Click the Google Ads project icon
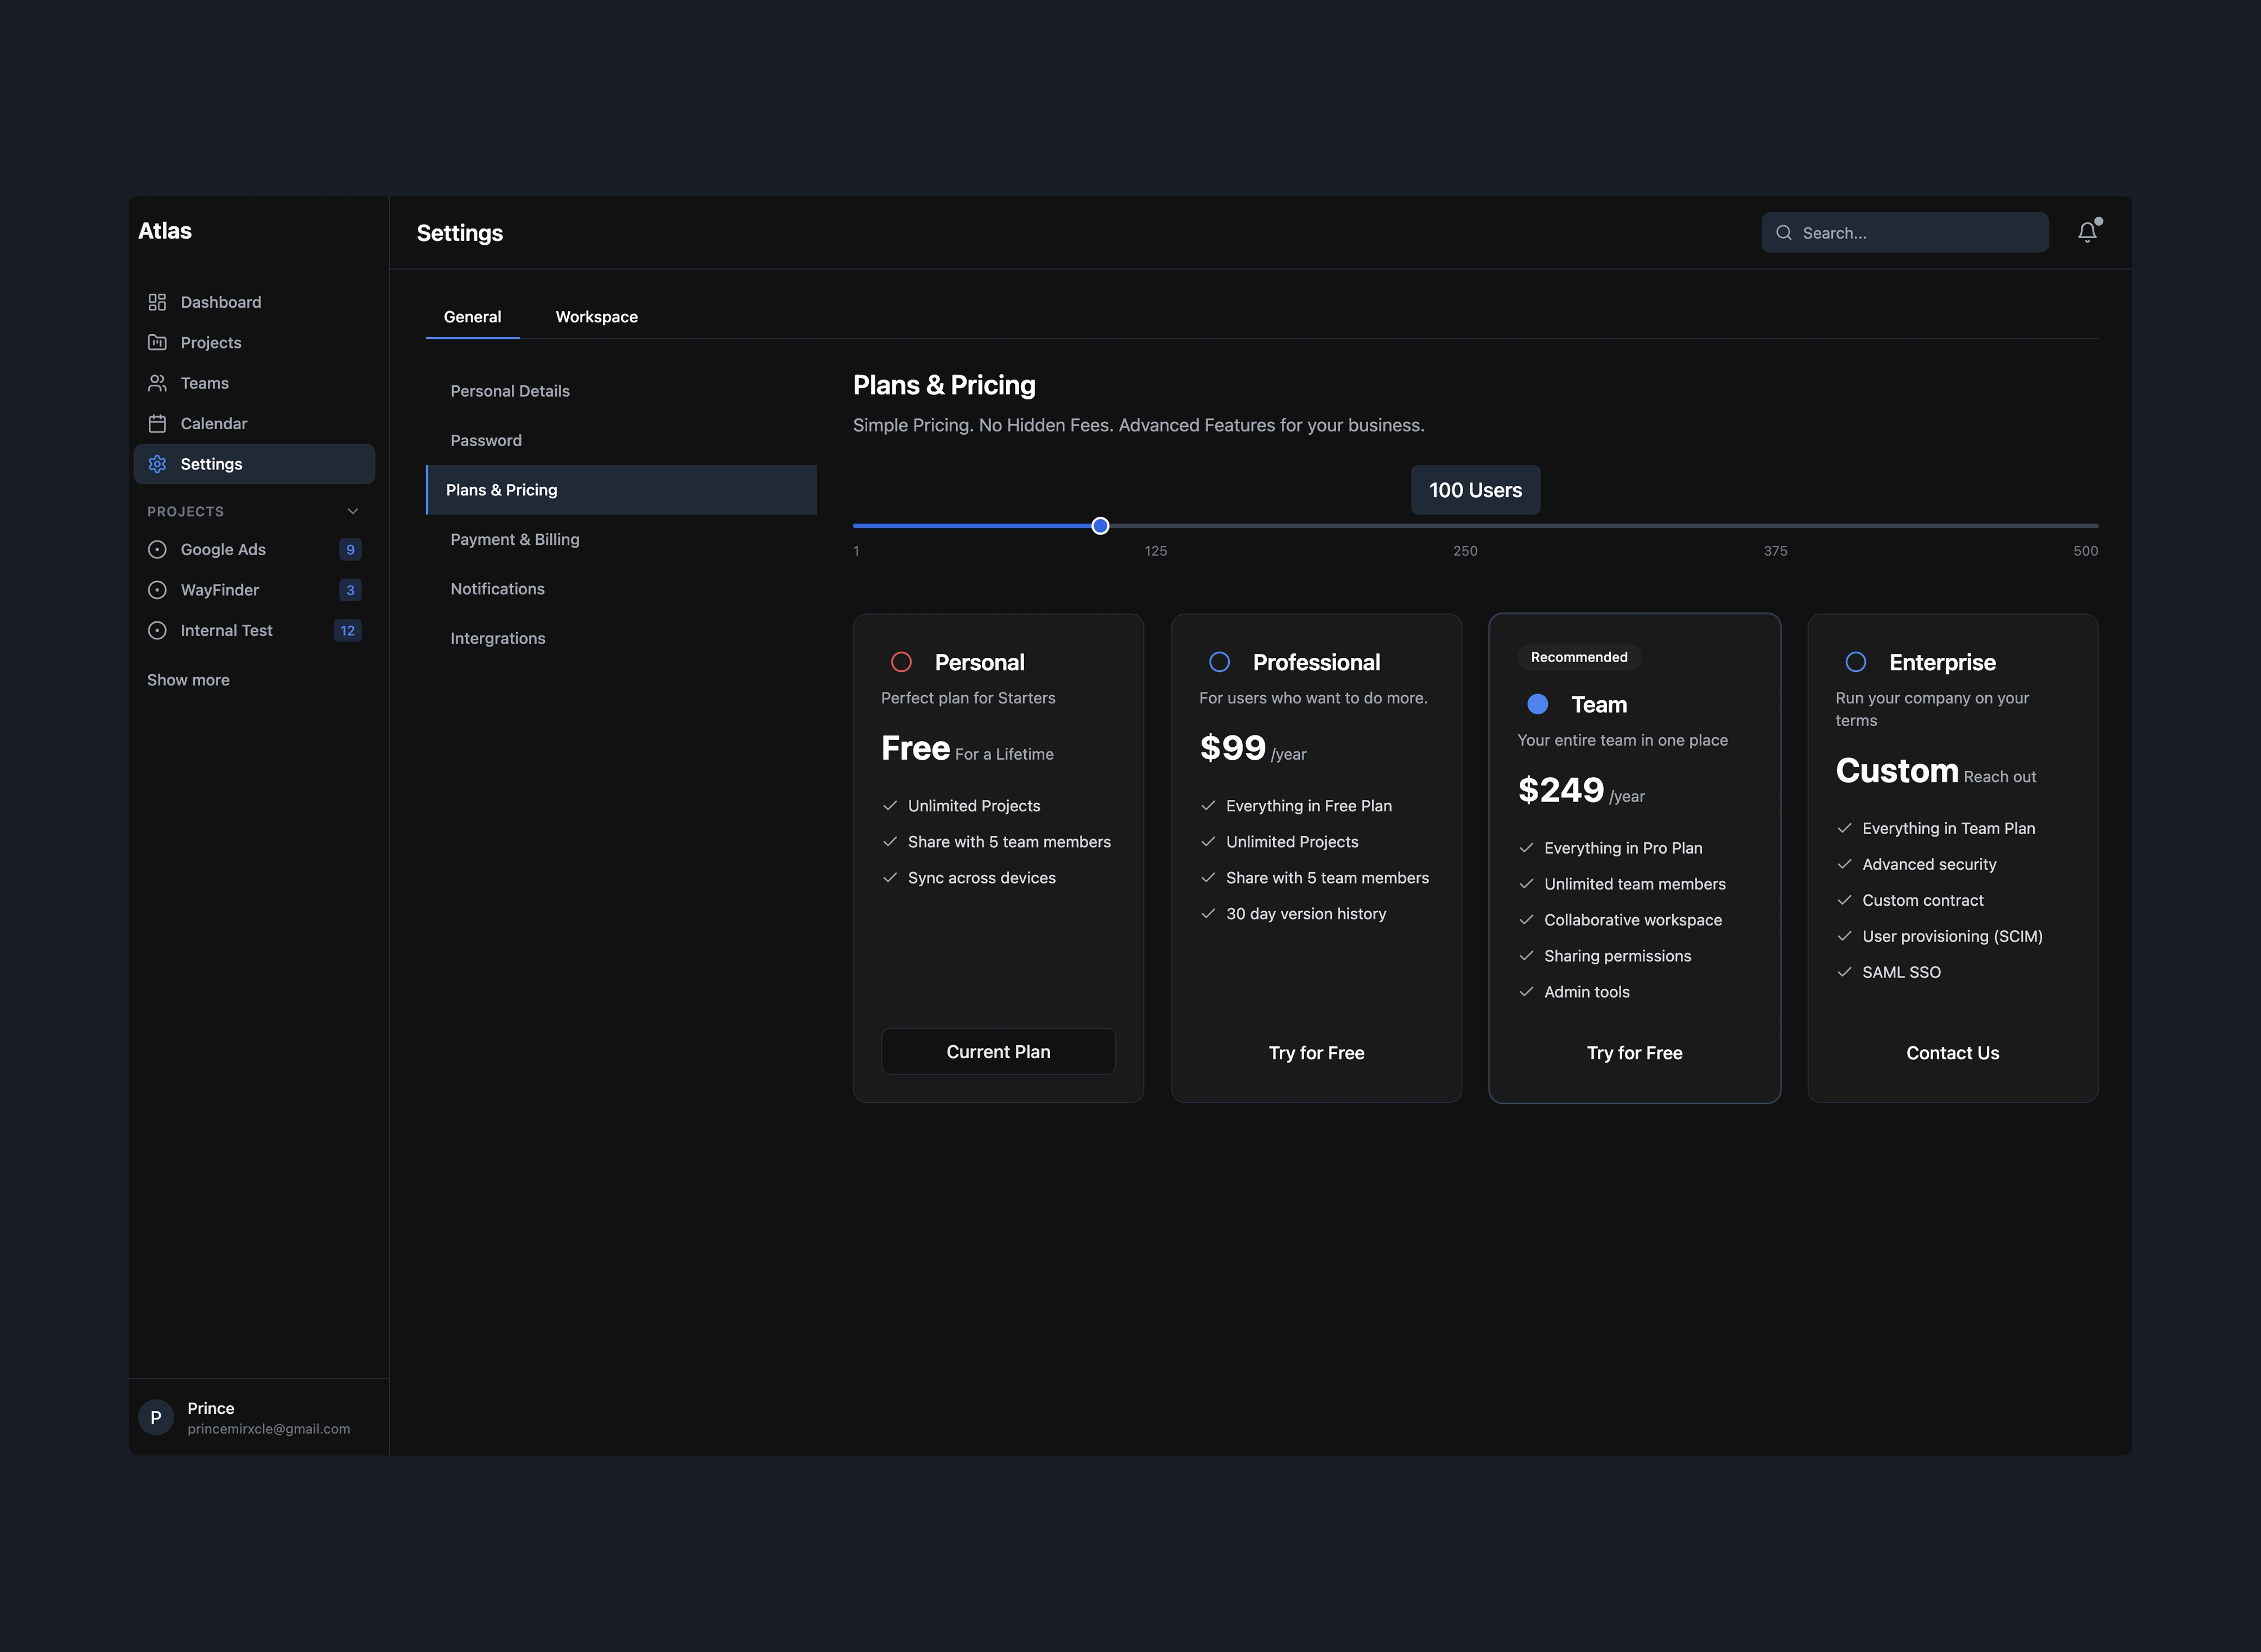The image size is (2261, 1652). pyautogui.click(x=157, y=549)
